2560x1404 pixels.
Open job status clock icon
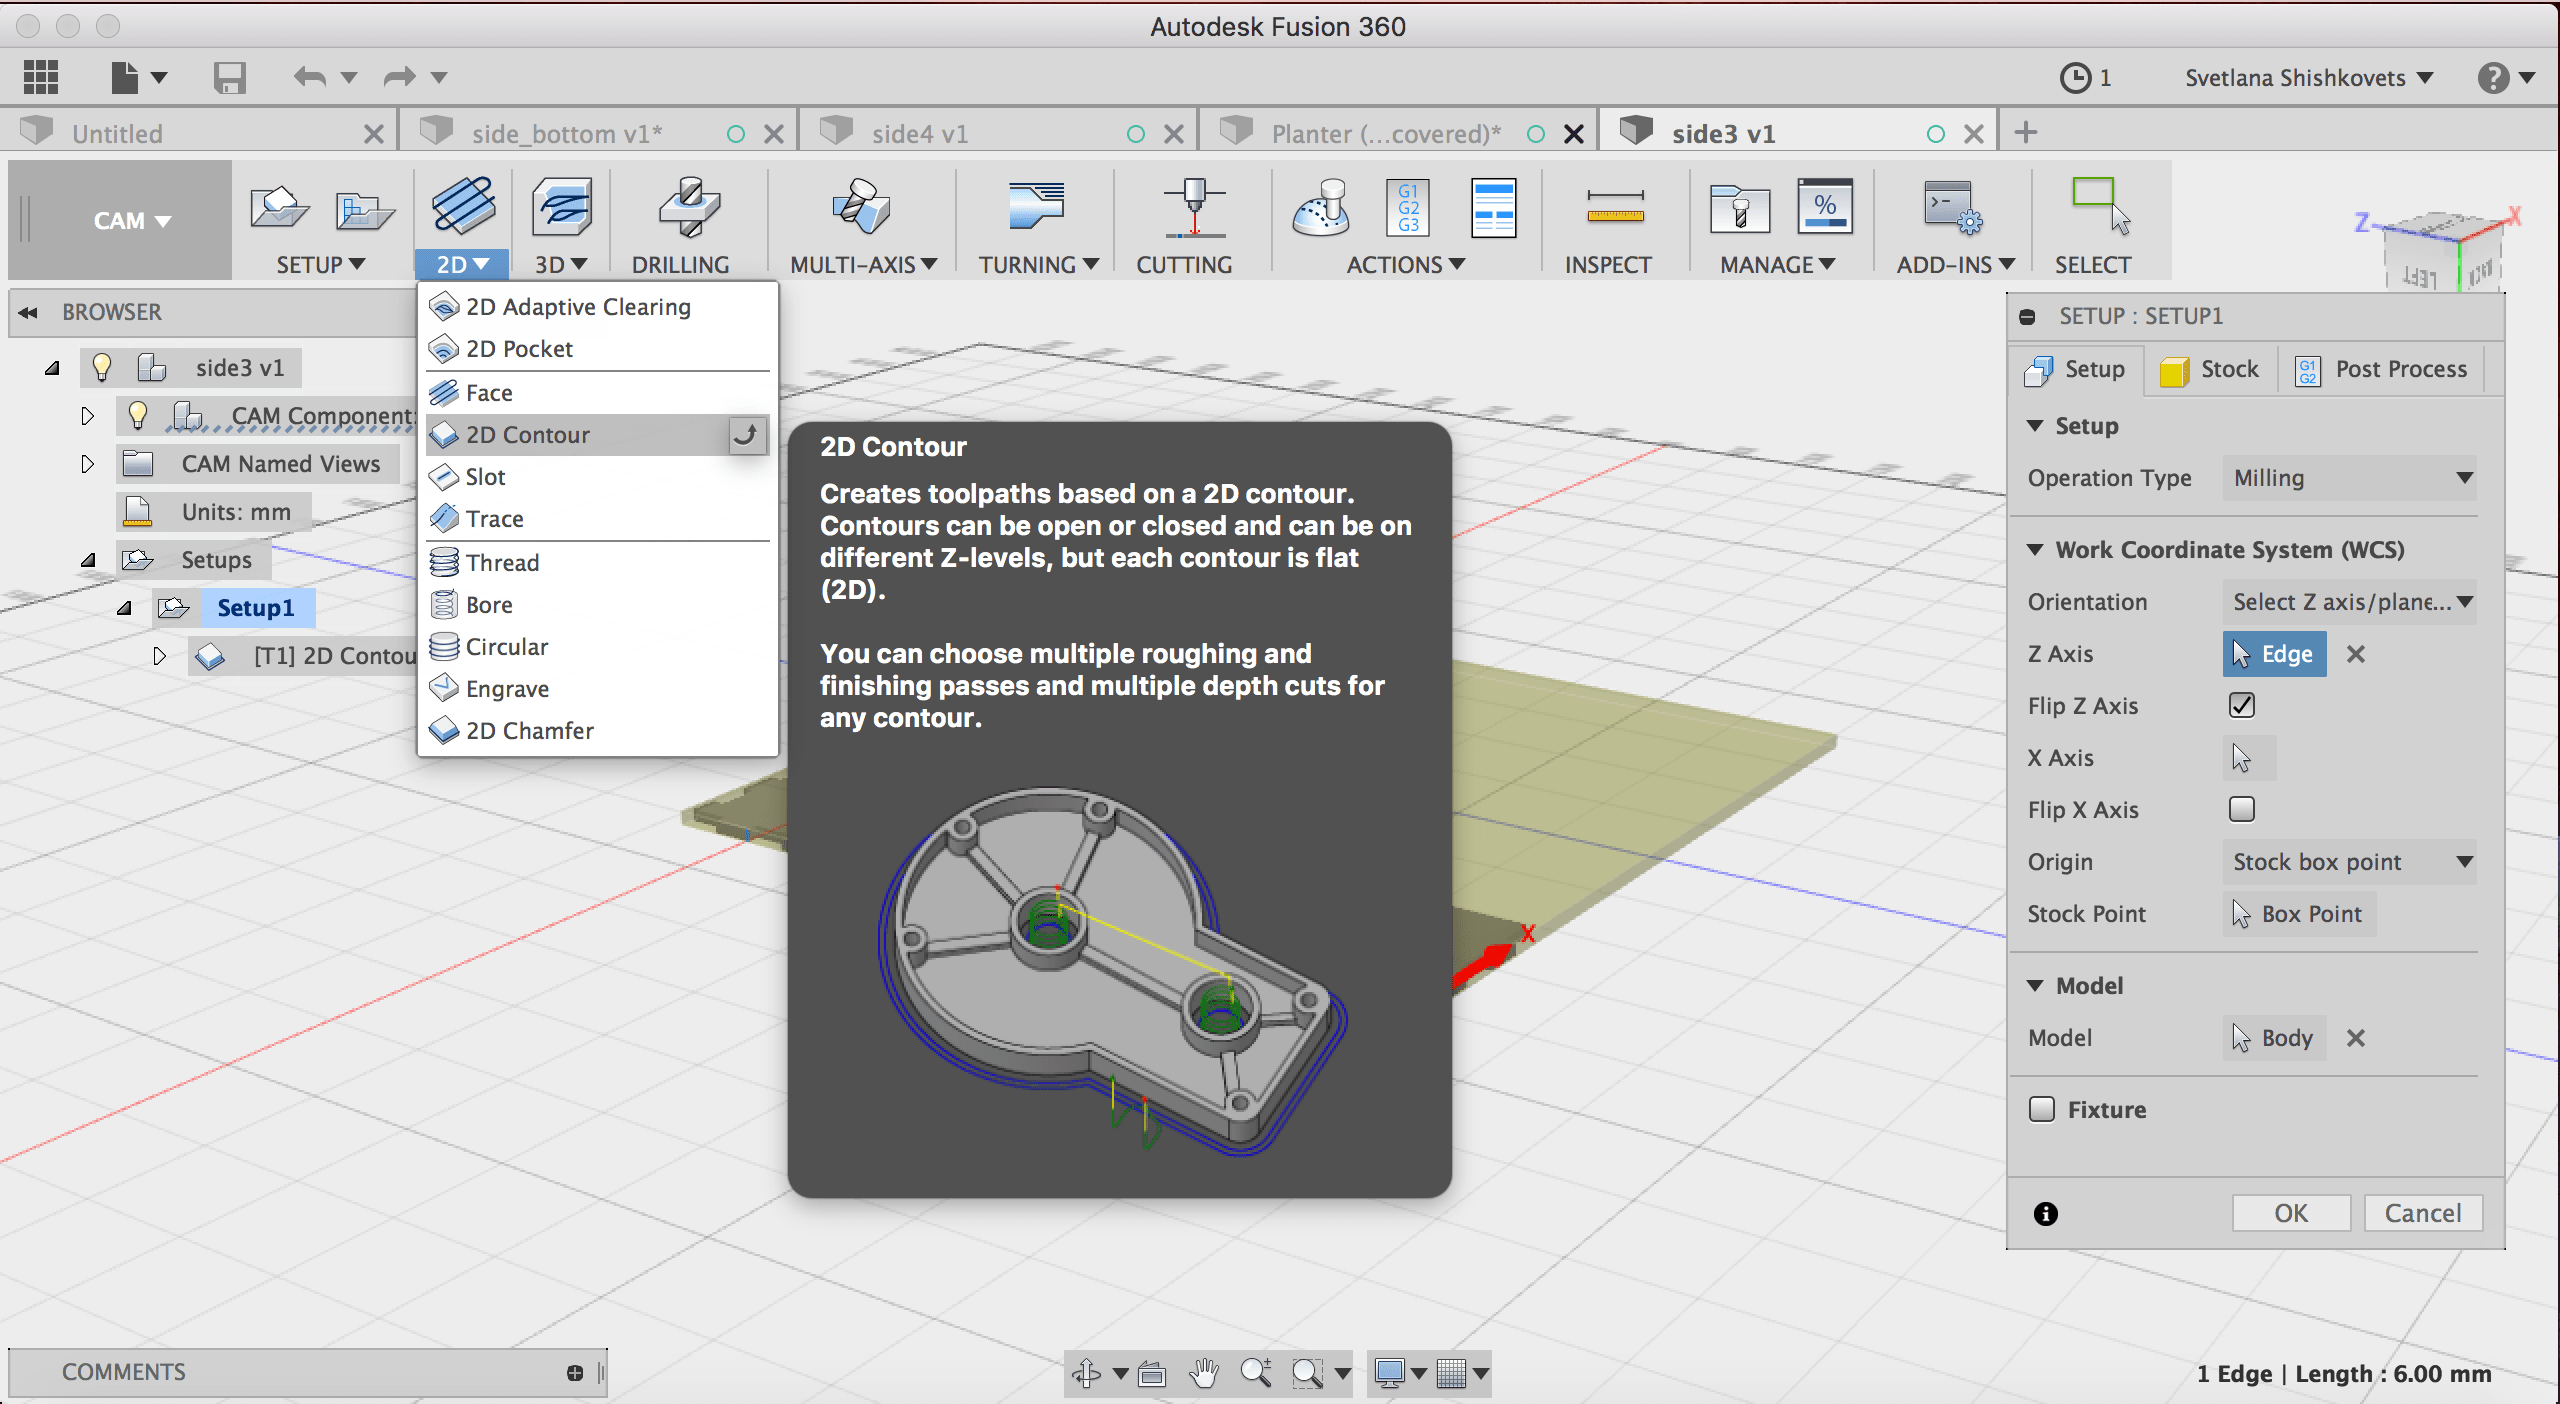(x=2075, y=77)
